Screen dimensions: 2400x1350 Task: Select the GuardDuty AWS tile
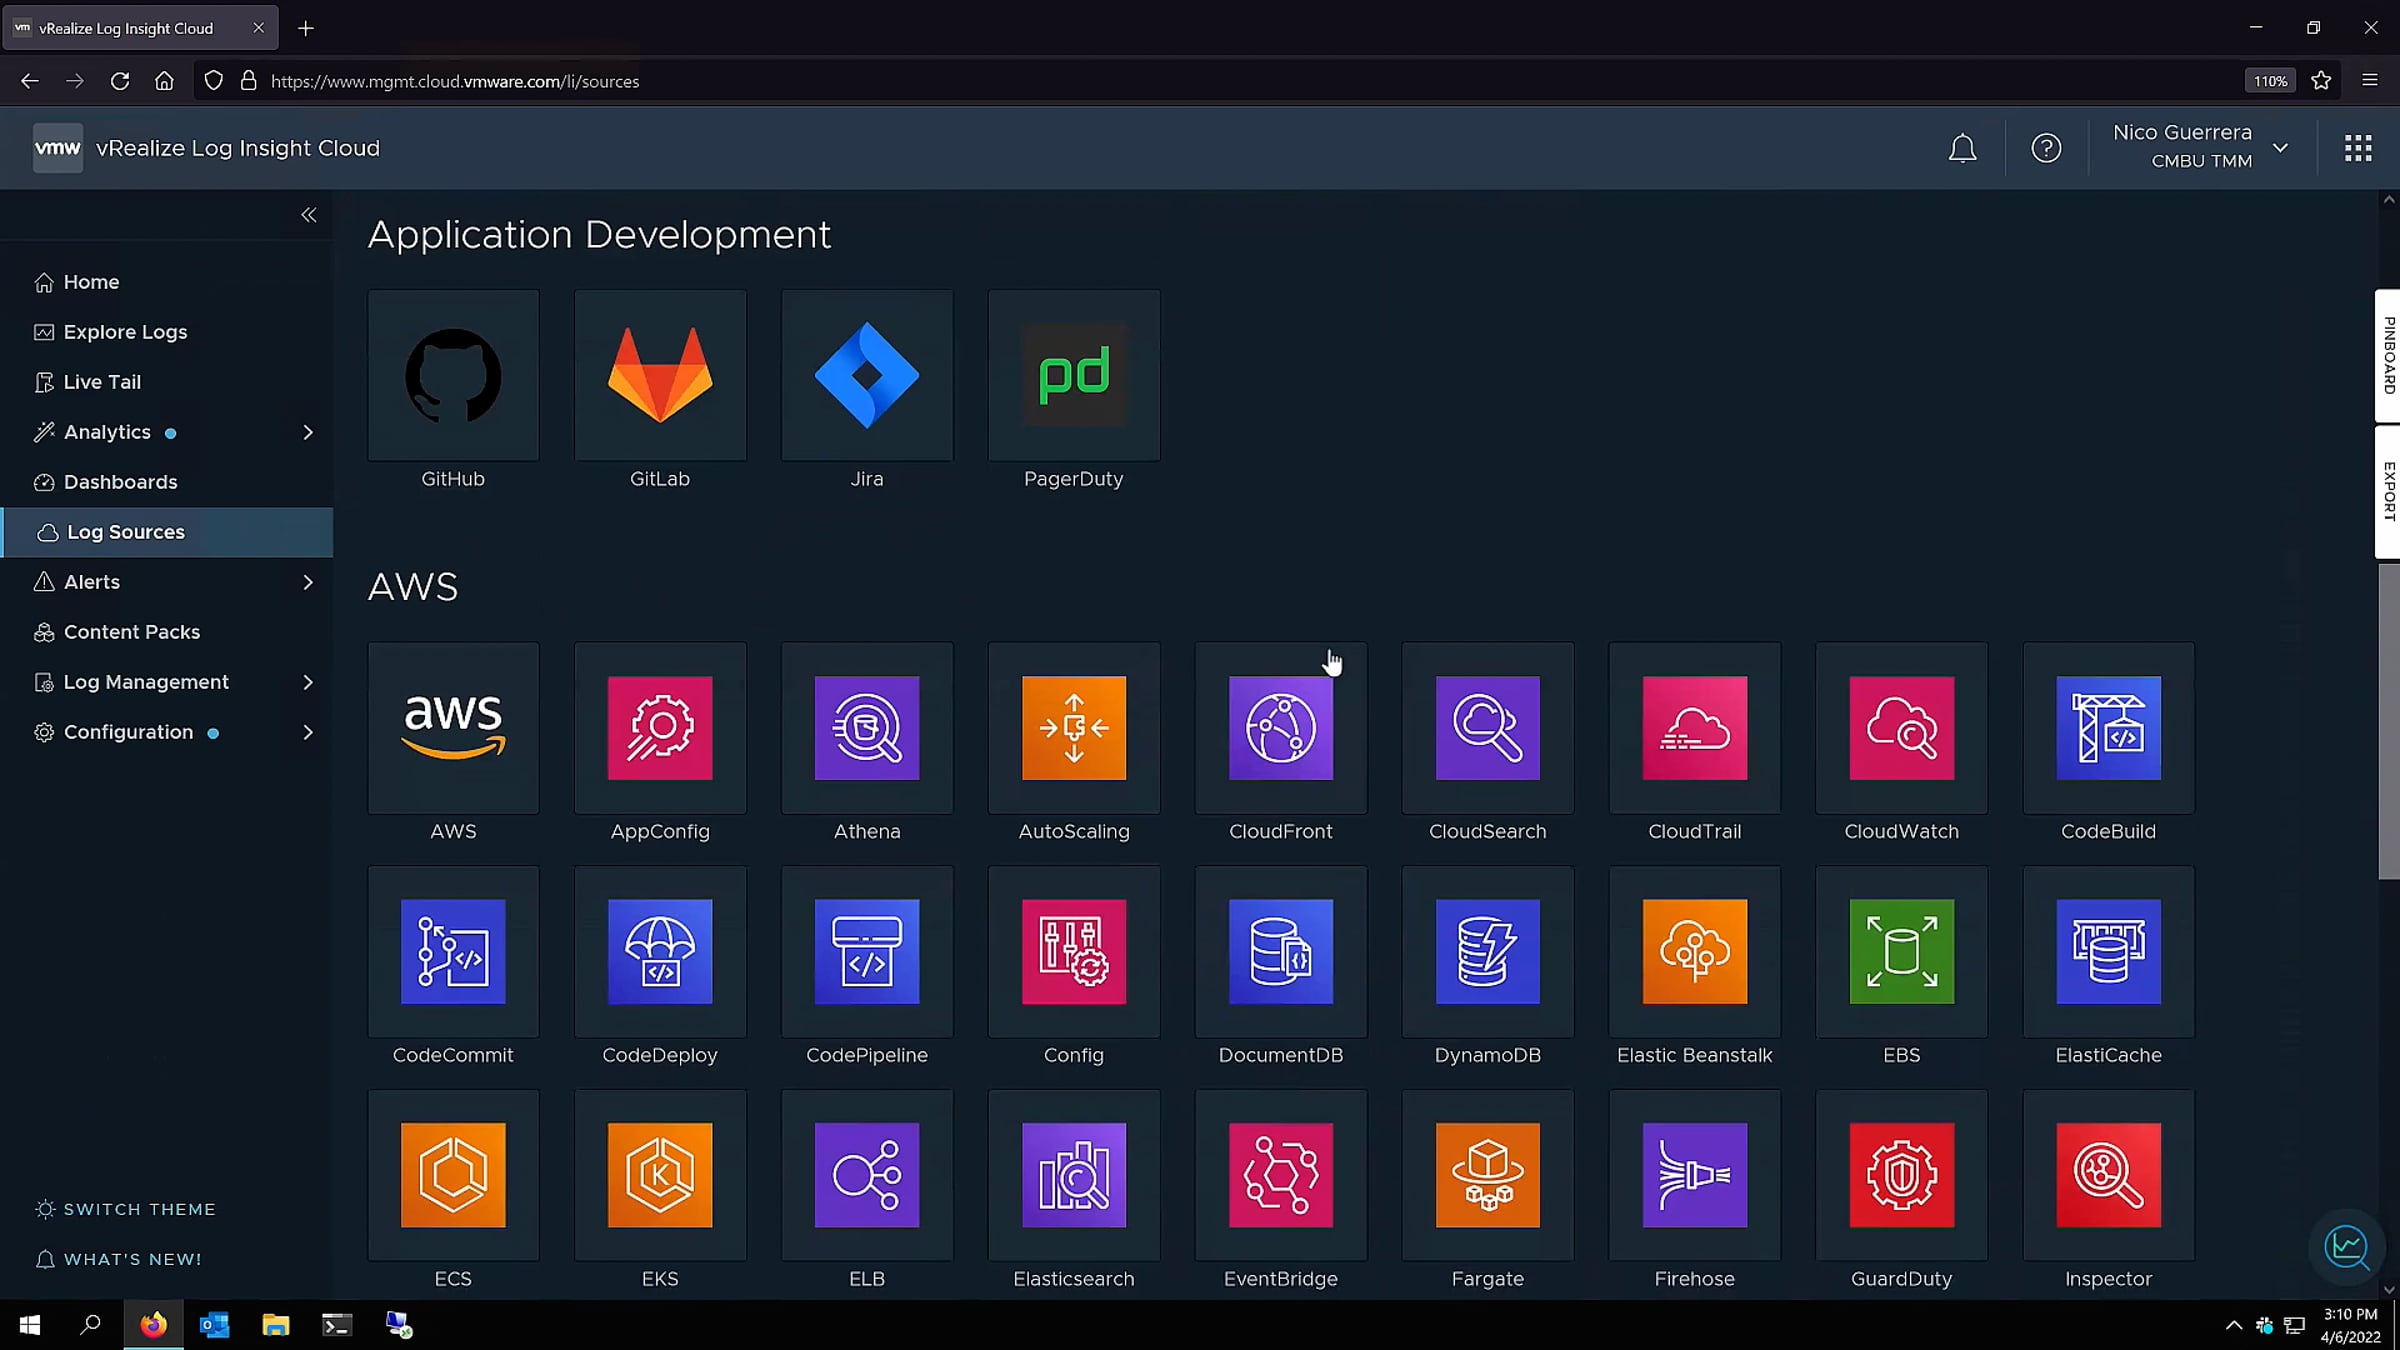pos(1901,1175)
